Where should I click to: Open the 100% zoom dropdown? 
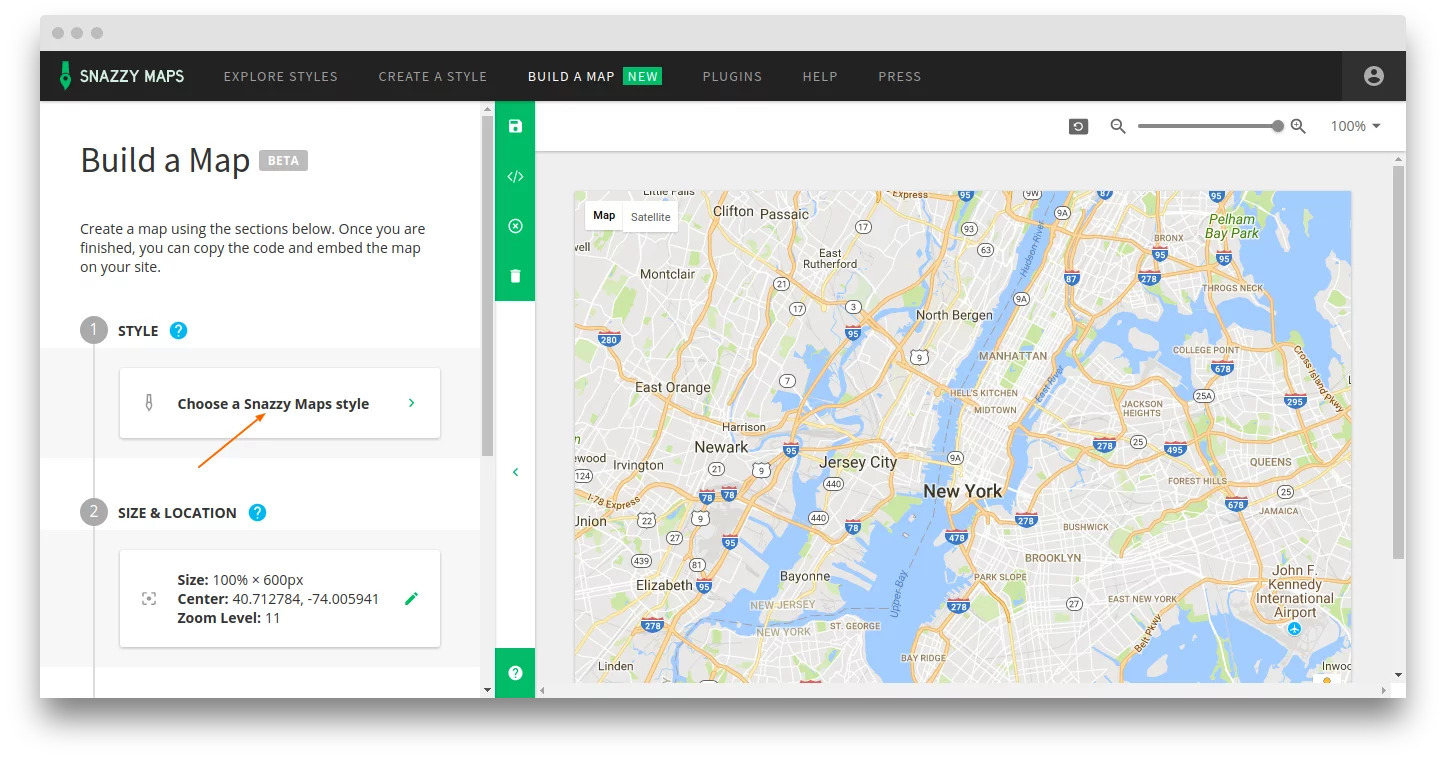click(x=1355, y=126)
